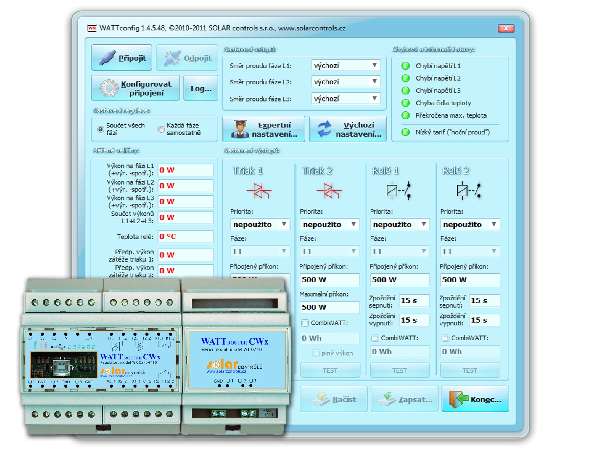The height and width of the screenshot is (457, 600).
Task: Toggle CombiWATT checkbox under Relé 1
Action: tap(375, 338)
